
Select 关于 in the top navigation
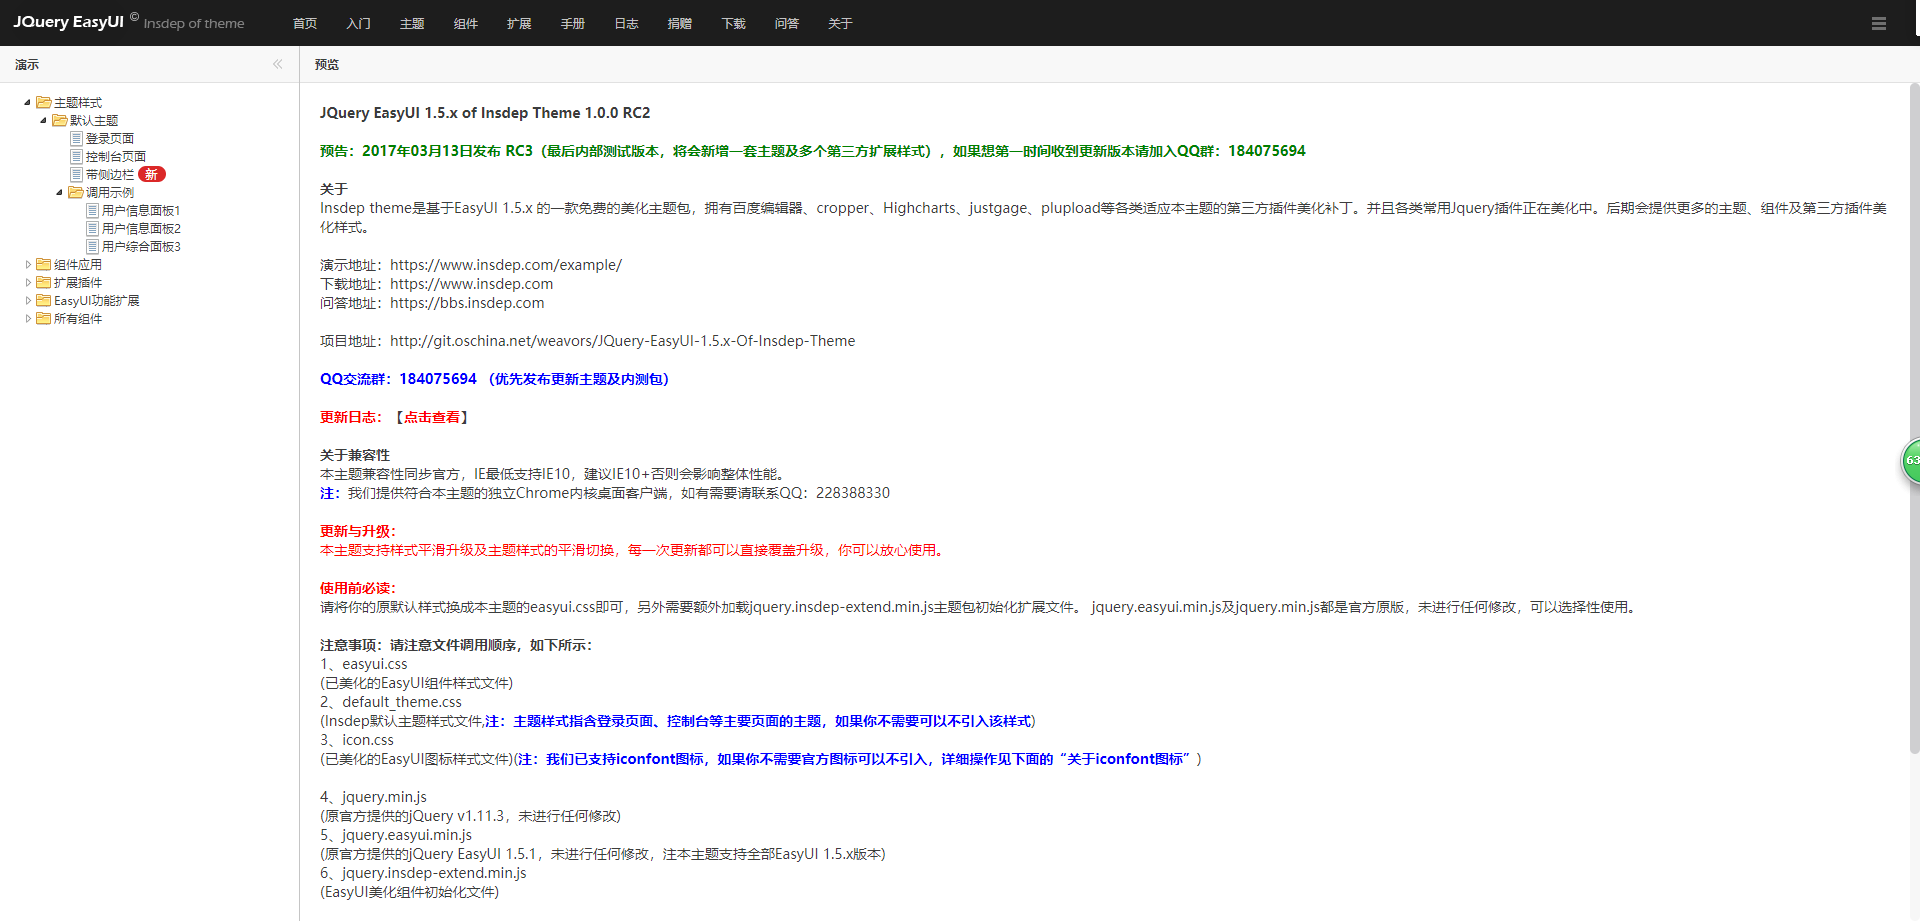pyautogui.click(x=840, y=23)
